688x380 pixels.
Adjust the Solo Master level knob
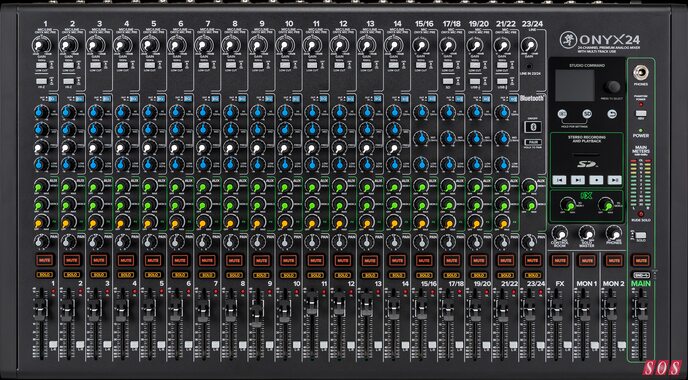point(587,233)
